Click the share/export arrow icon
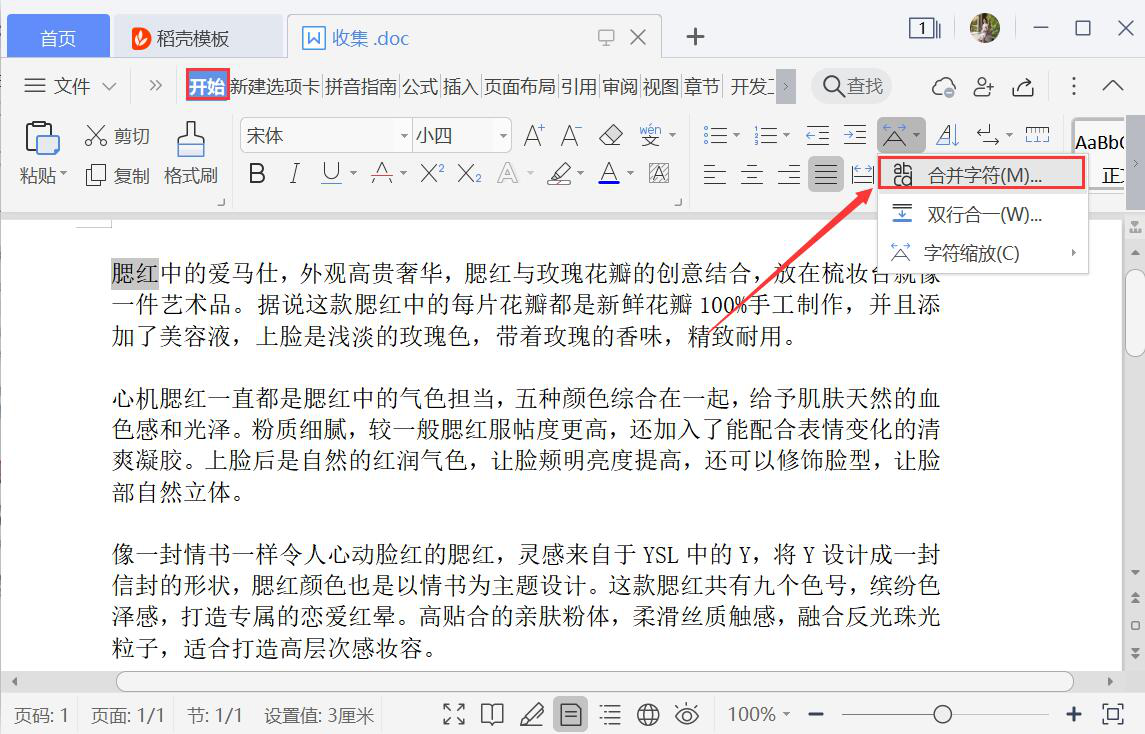Image resolution: width=1145 pixels, height=734 pixels. (x=1023, y=87)
